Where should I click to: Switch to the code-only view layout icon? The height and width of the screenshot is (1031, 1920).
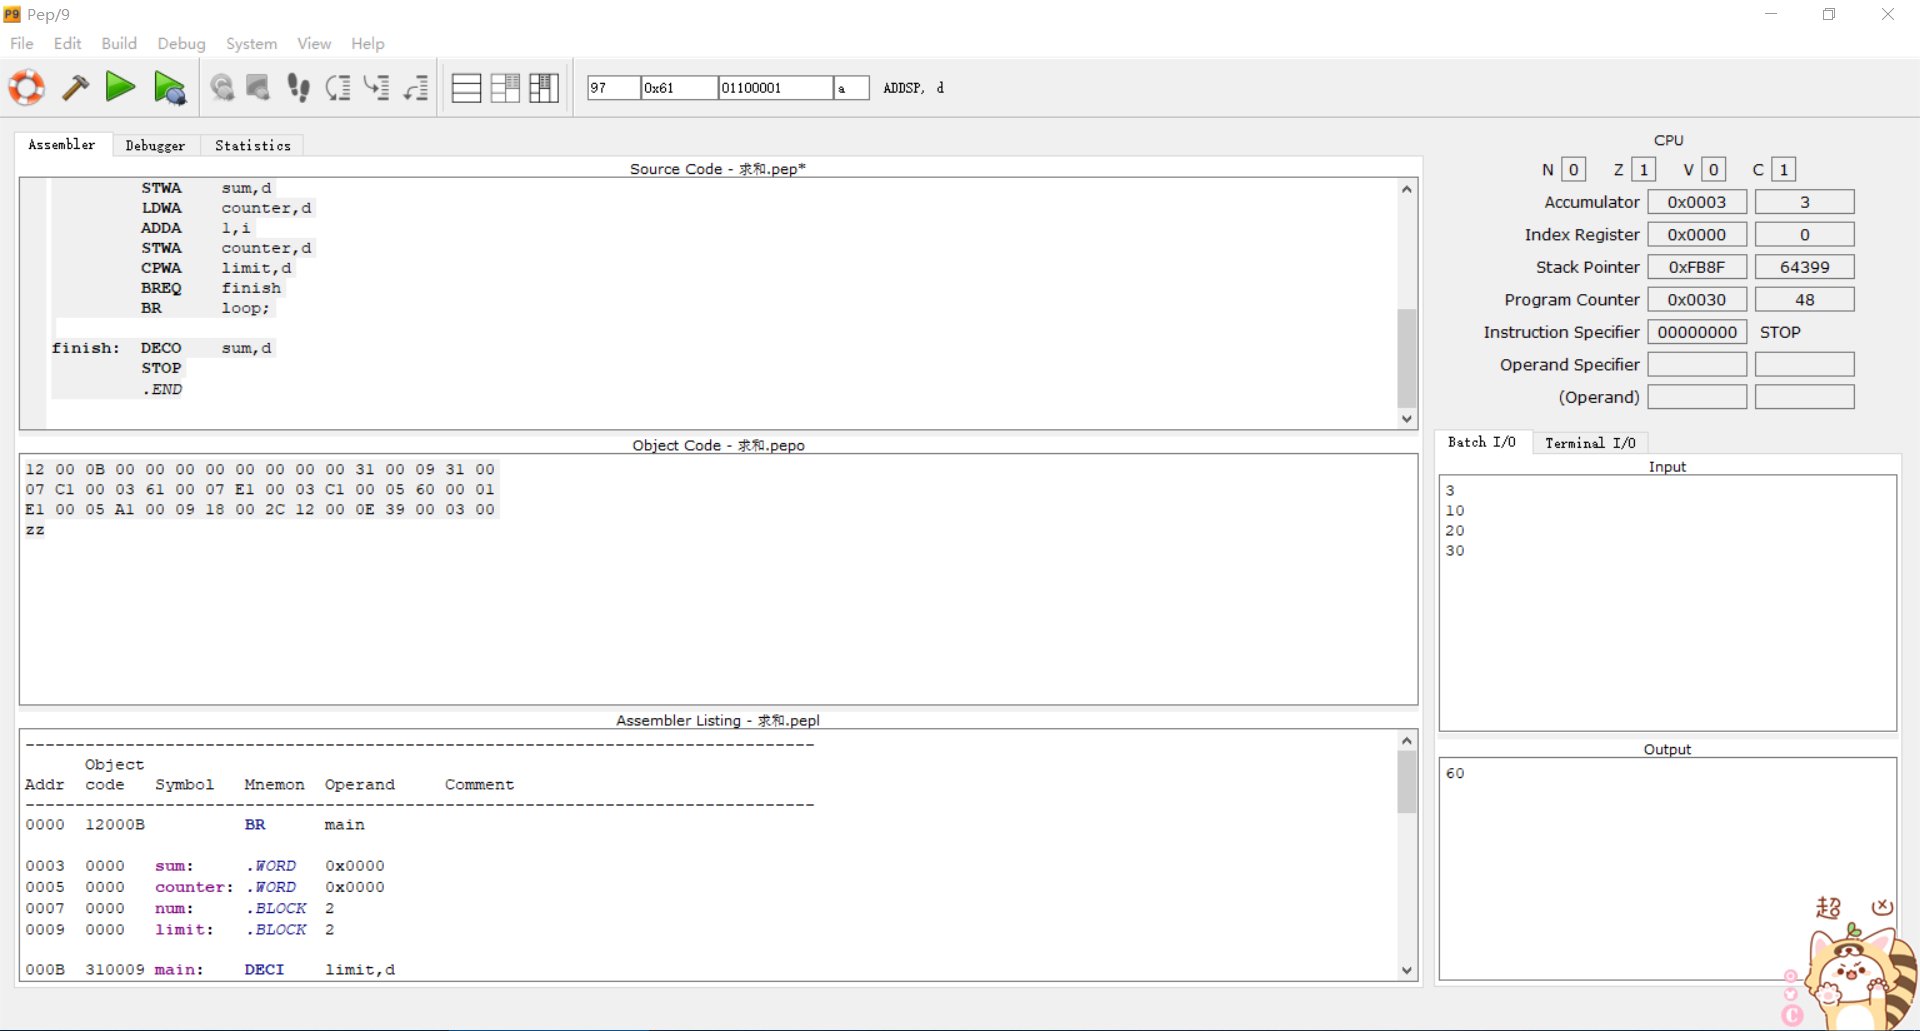click(x=466, y=88)
